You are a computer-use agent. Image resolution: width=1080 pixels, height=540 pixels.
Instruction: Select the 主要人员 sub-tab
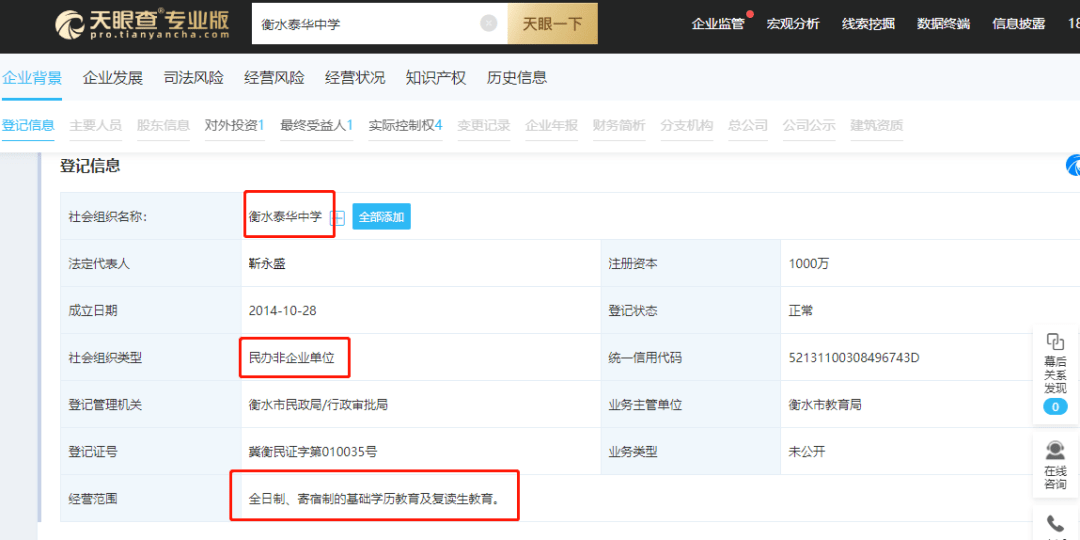pyautogui.click(x=96, y=125)
